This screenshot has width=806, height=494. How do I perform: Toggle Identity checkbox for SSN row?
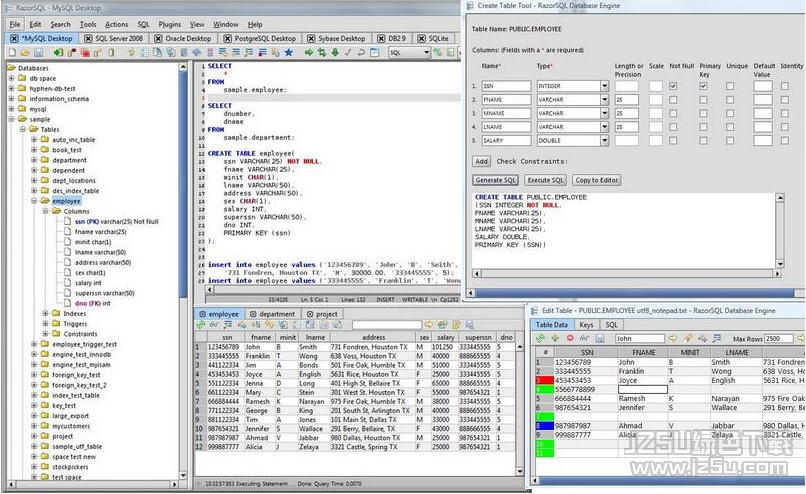[x=784, y=86]
